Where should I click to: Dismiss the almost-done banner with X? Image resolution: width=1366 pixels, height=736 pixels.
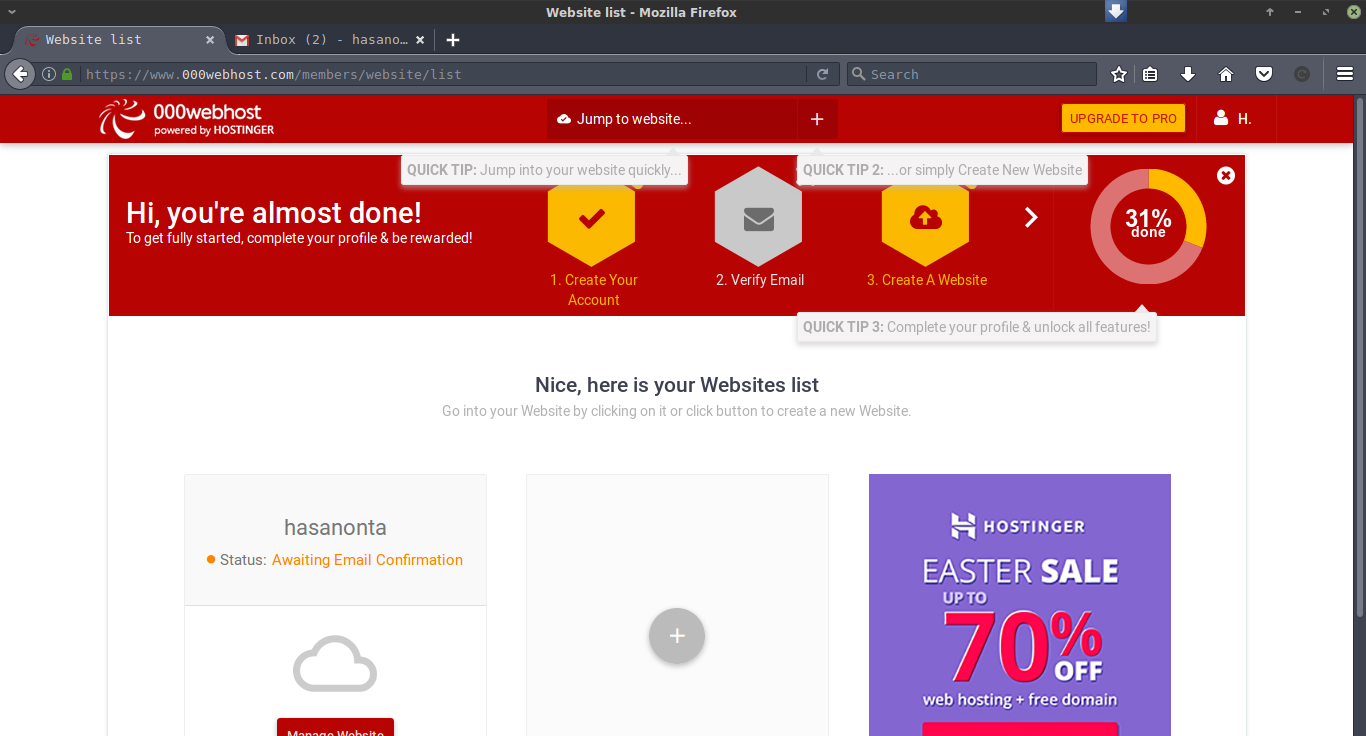click(x=1226, y=176)
